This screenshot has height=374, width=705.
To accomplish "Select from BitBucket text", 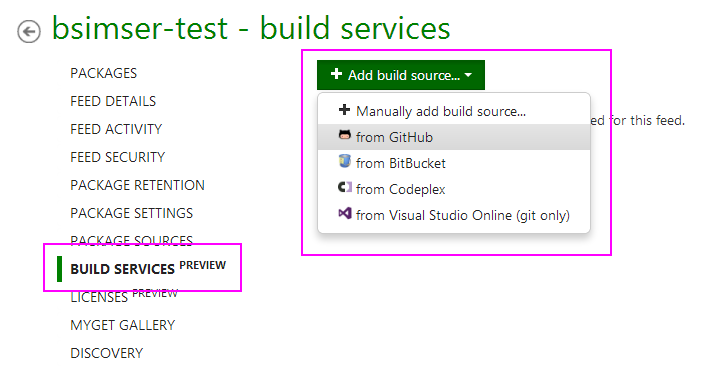I will pos(401,163).
